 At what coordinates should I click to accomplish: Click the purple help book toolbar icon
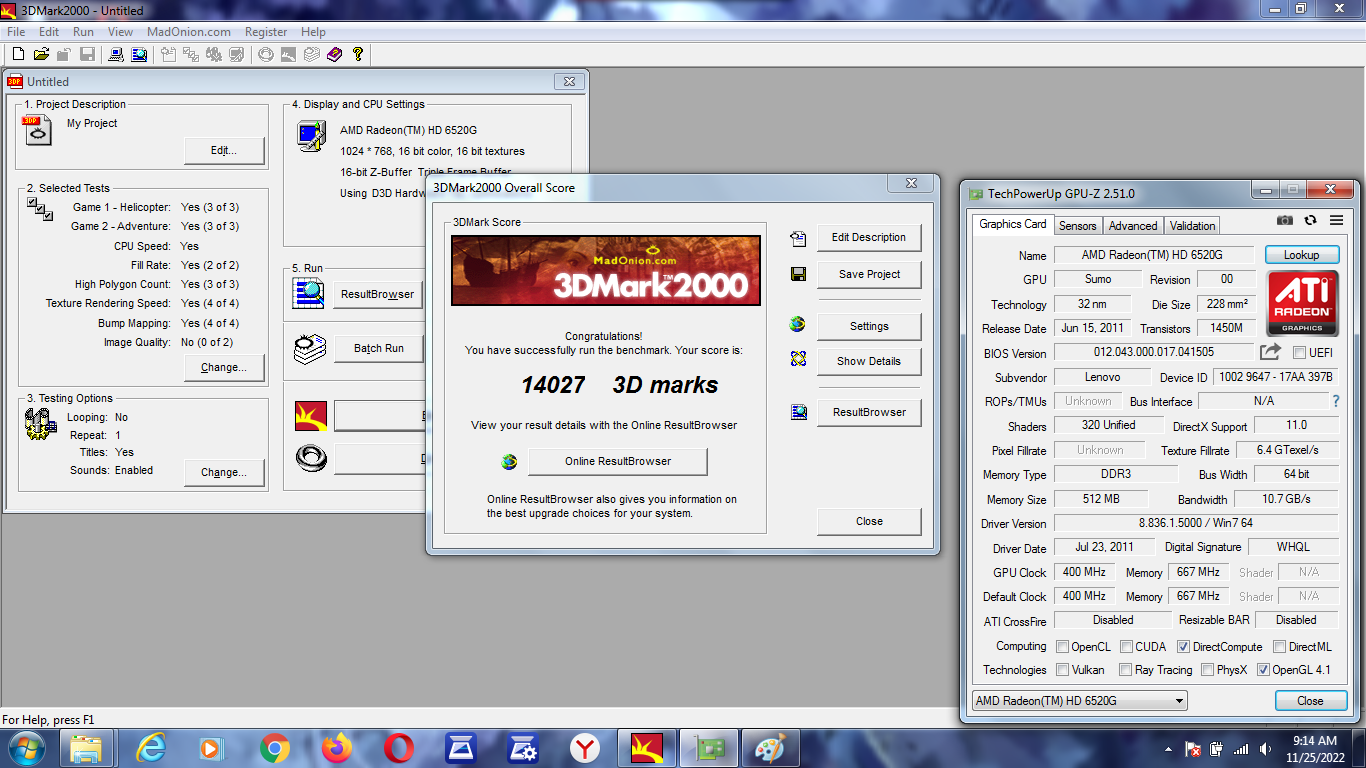(x=335, y=54)
